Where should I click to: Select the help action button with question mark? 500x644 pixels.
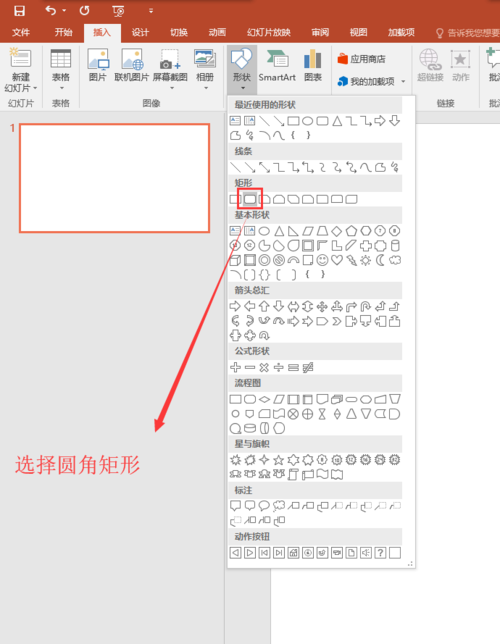point(380,553)
